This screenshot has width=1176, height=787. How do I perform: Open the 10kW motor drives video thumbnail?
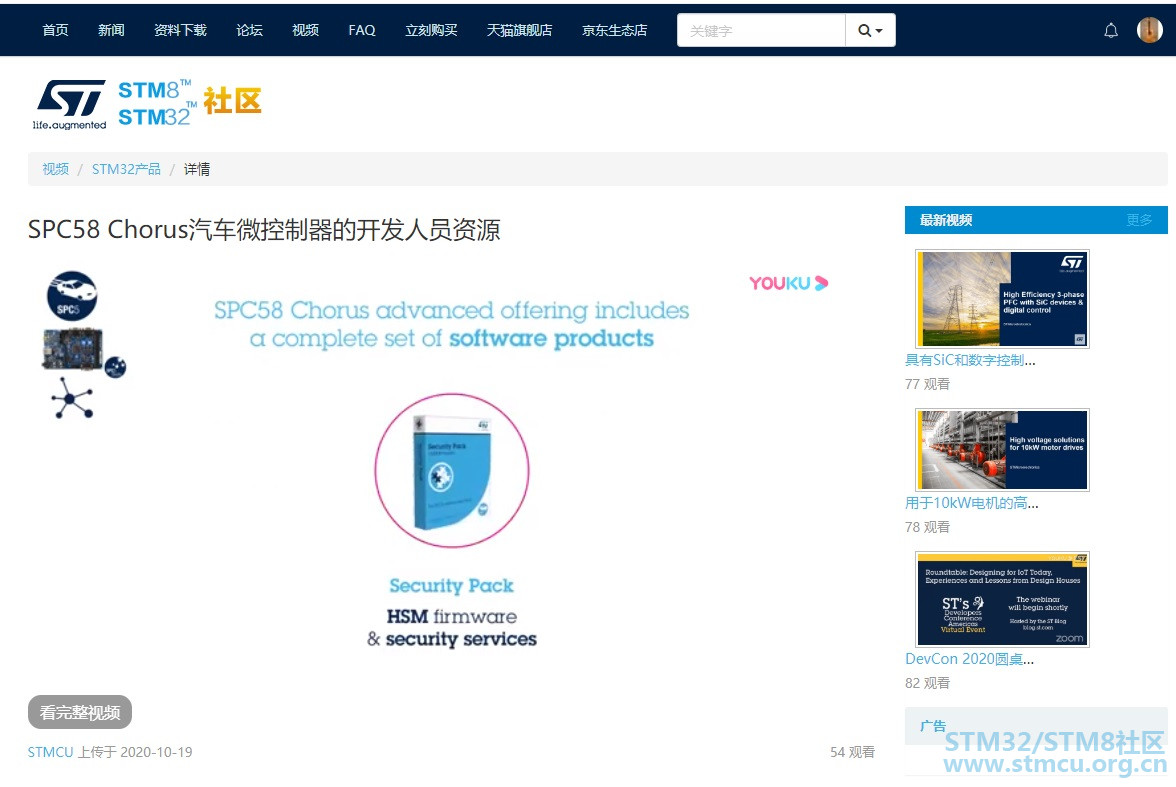point(1002,449)
